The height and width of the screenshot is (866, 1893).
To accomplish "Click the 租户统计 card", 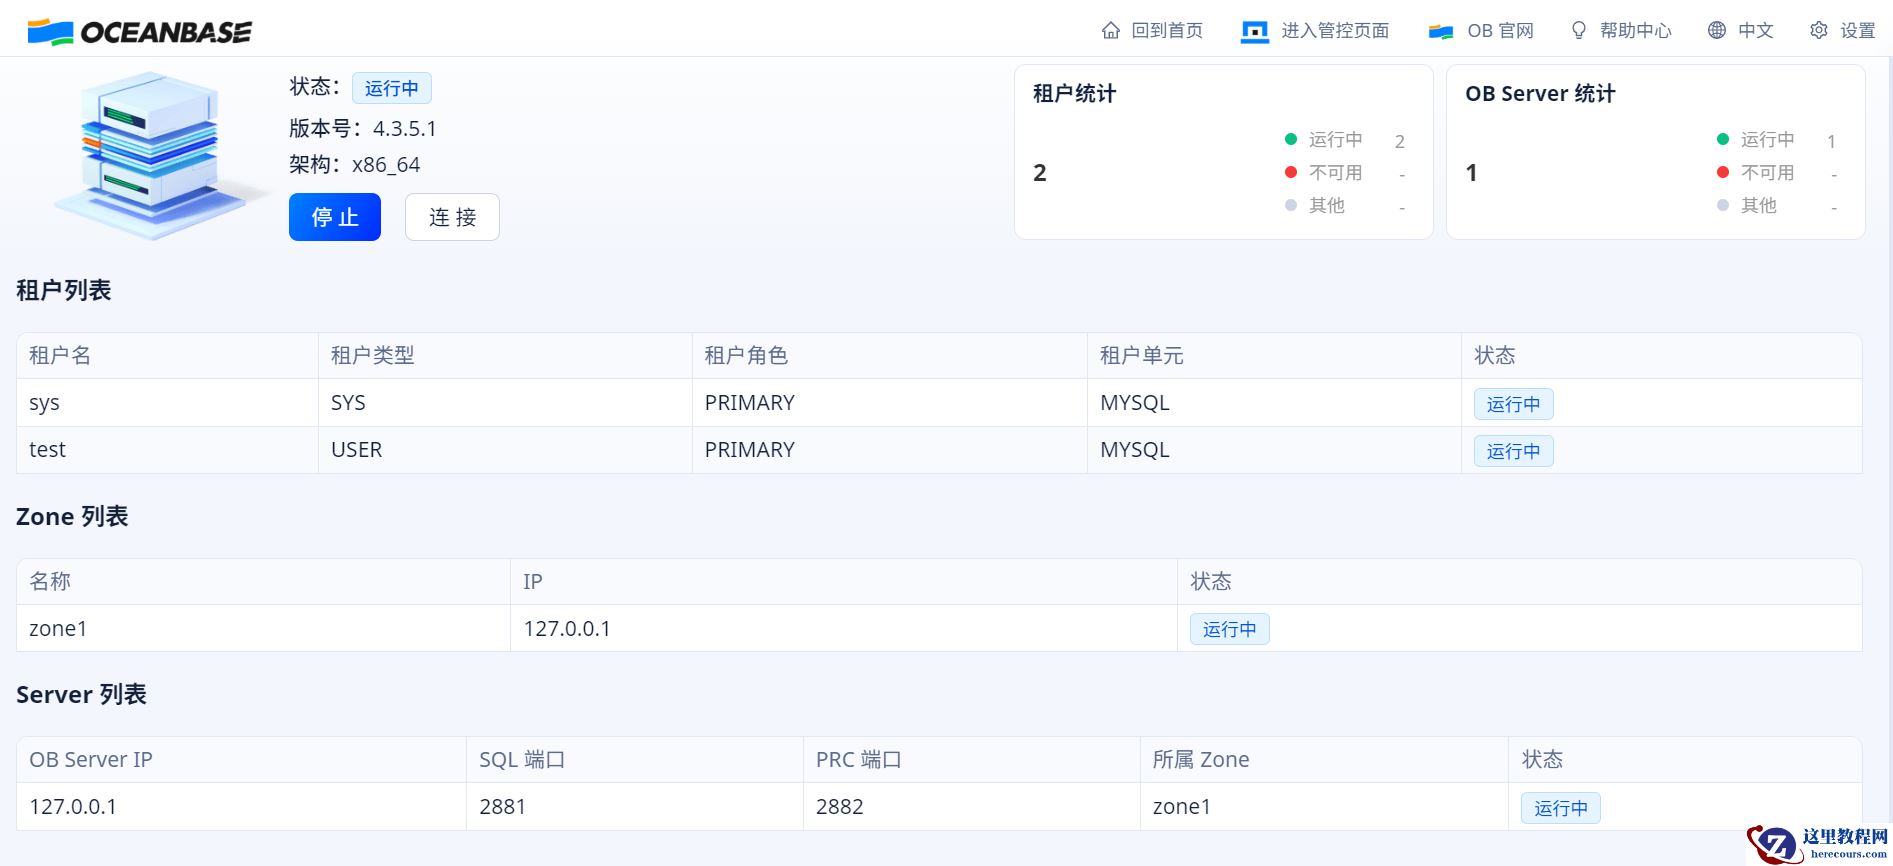I will coord(1223,152).
